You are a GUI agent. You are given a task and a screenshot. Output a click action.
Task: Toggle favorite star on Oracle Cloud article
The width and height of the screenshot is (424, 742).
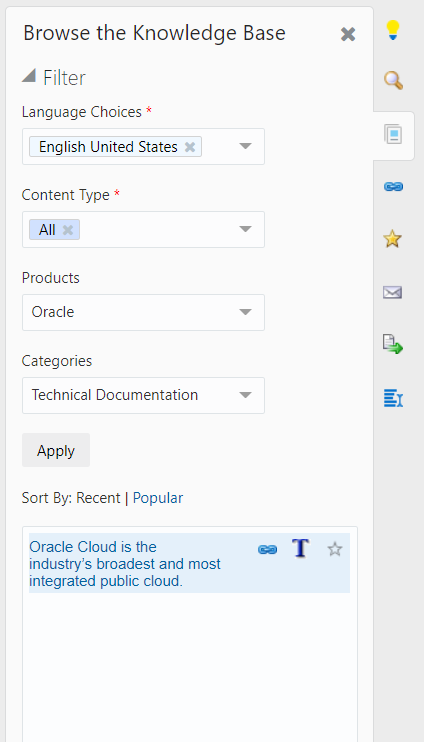(335, 549)
